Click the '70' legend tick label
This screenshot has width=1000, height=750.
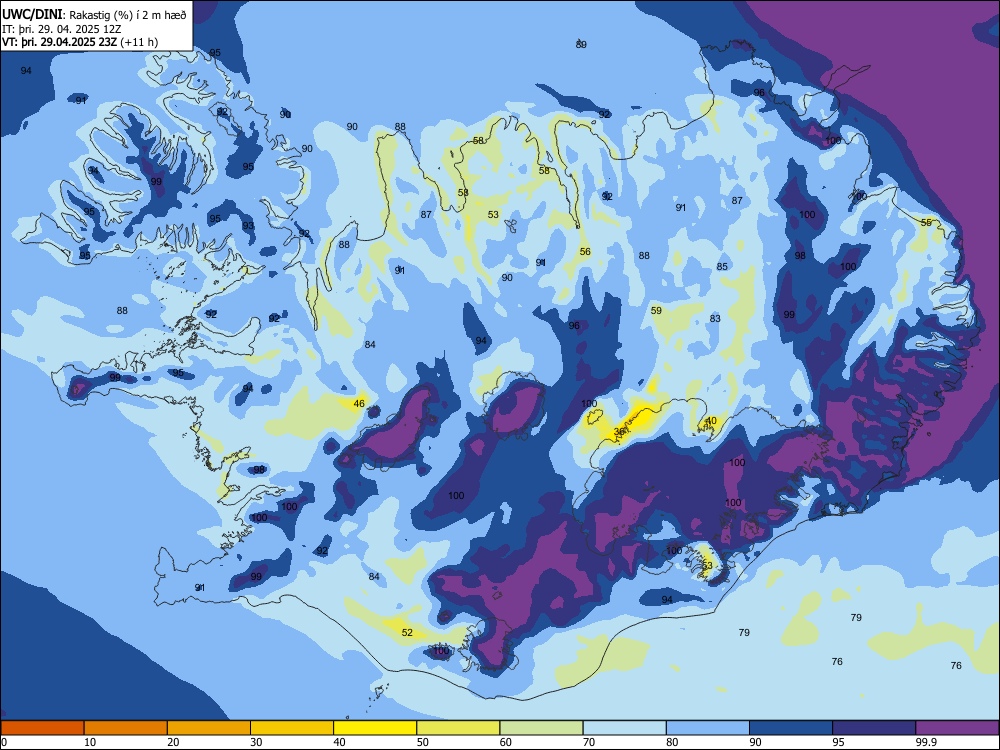589,742
